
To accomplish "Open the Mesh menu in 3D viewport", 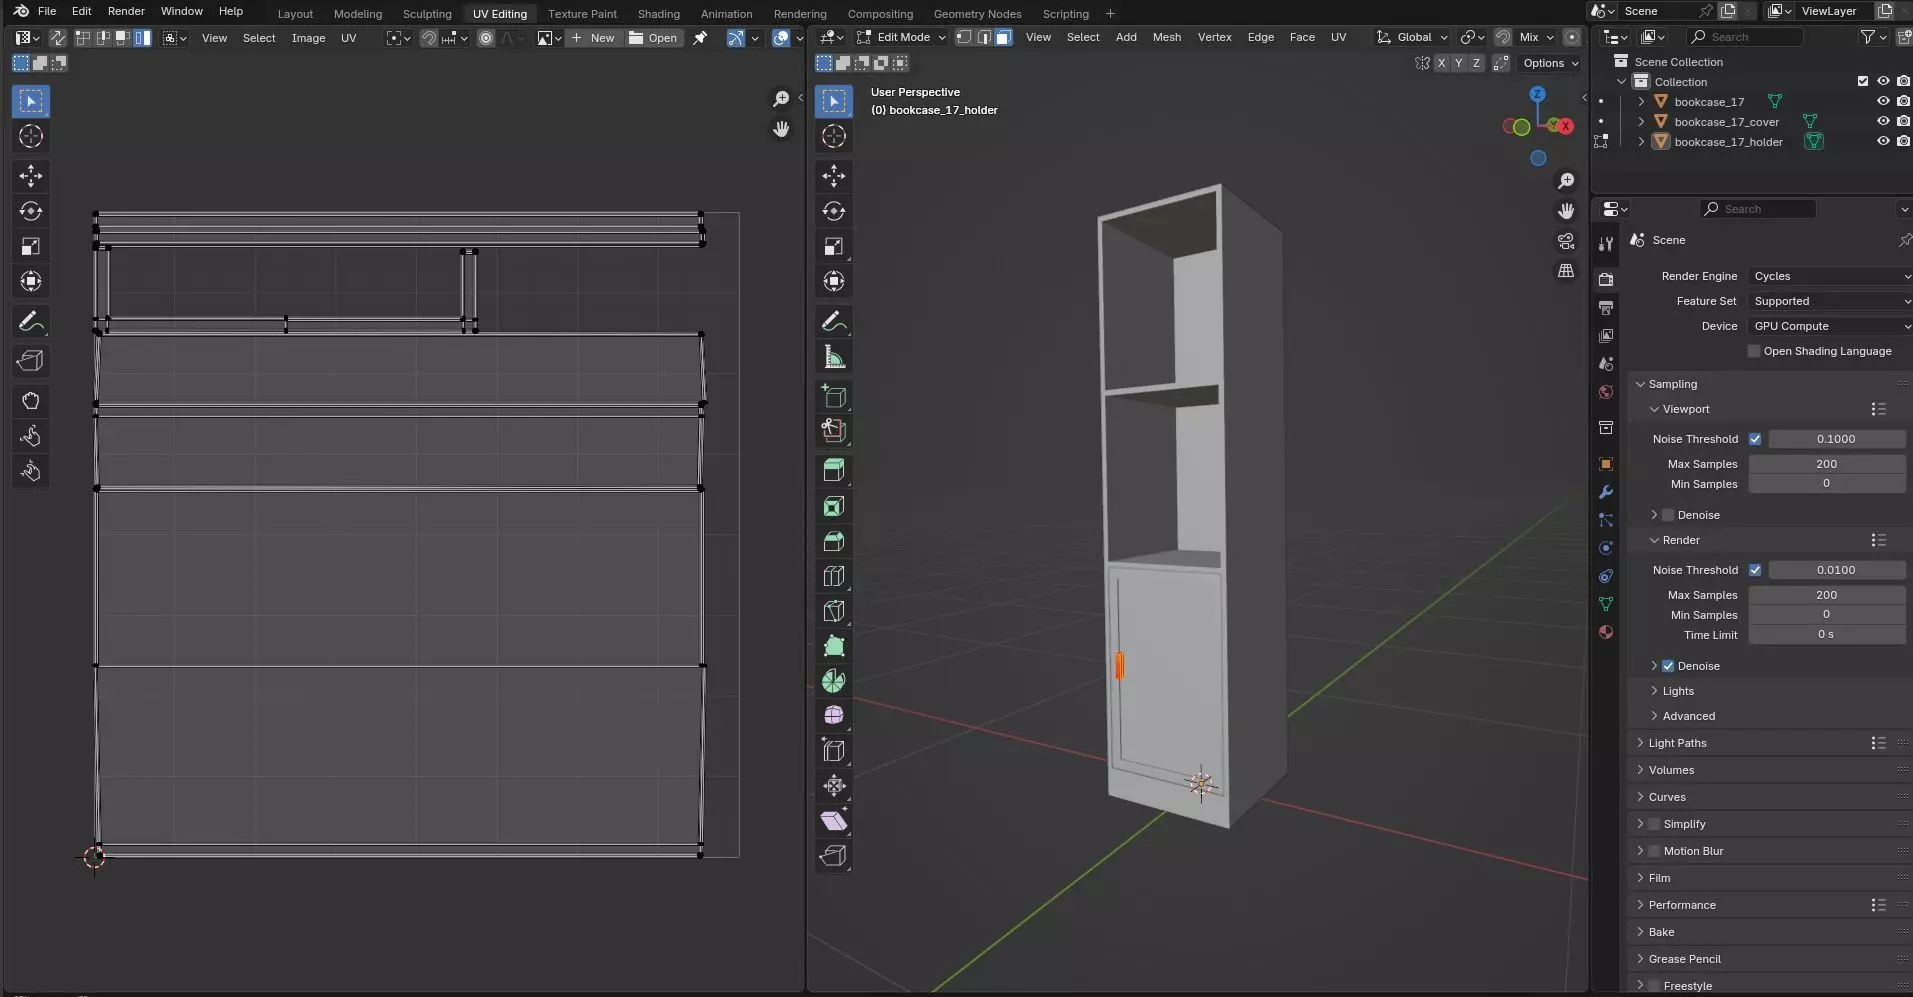I will tap(1166, 37).
